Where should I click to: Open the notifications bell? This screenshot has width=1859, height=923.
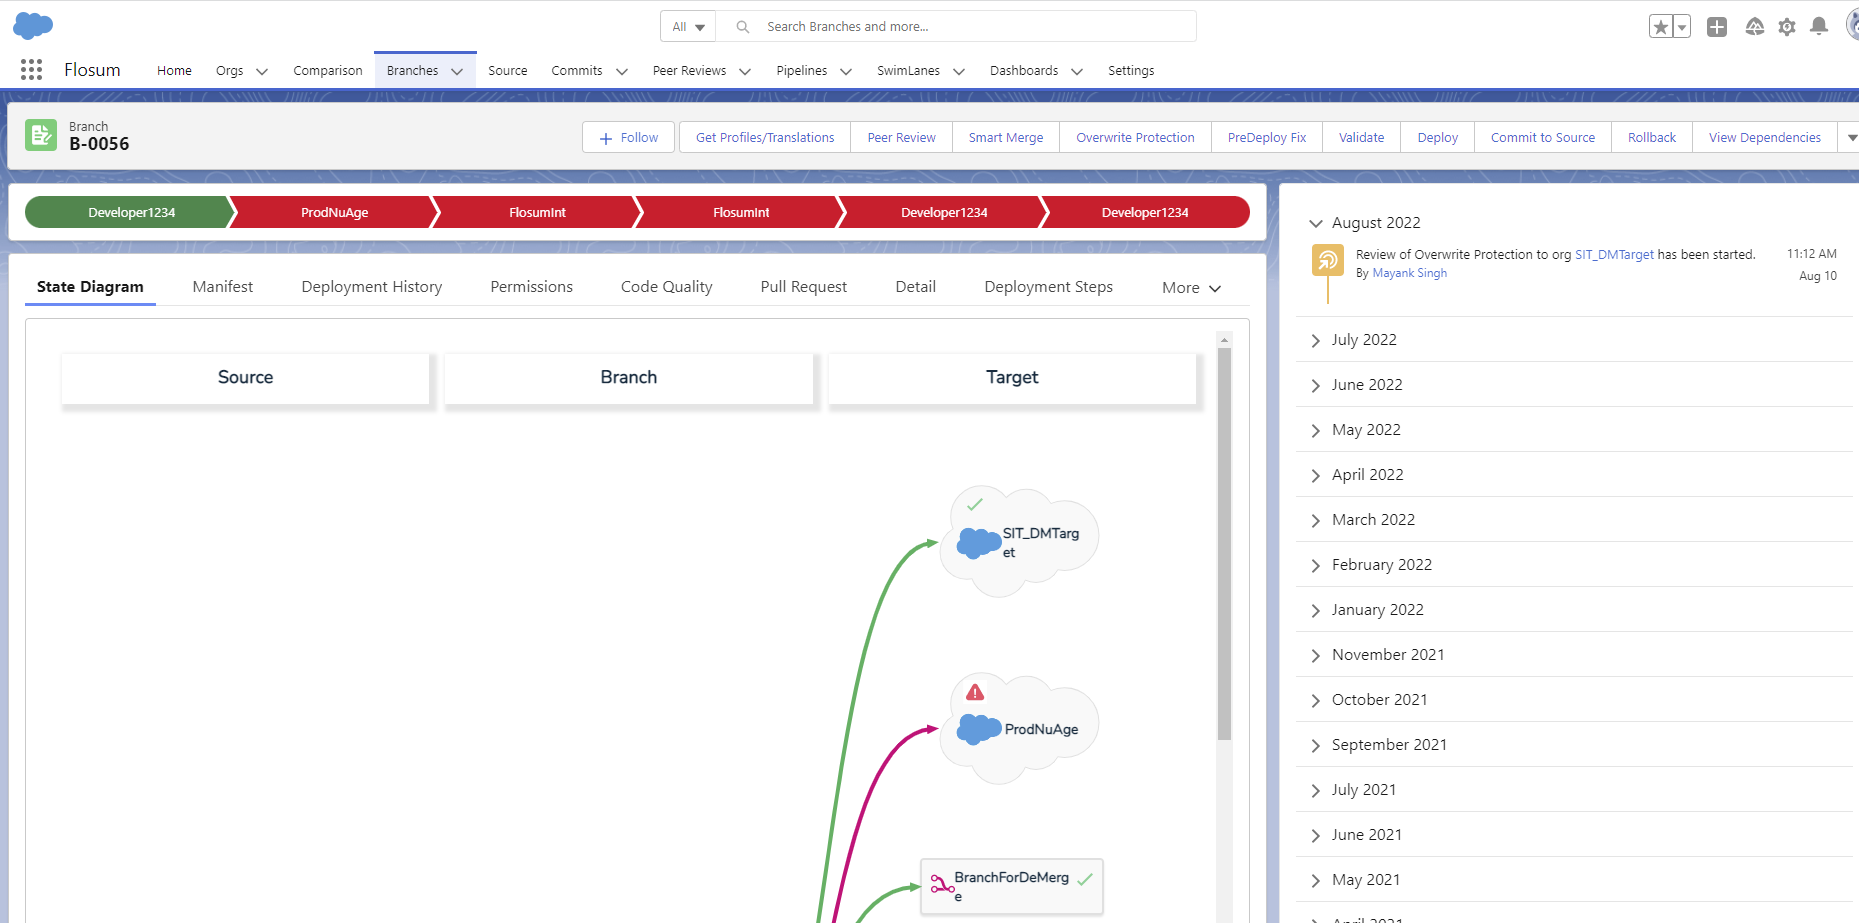tap(1819, 27)
